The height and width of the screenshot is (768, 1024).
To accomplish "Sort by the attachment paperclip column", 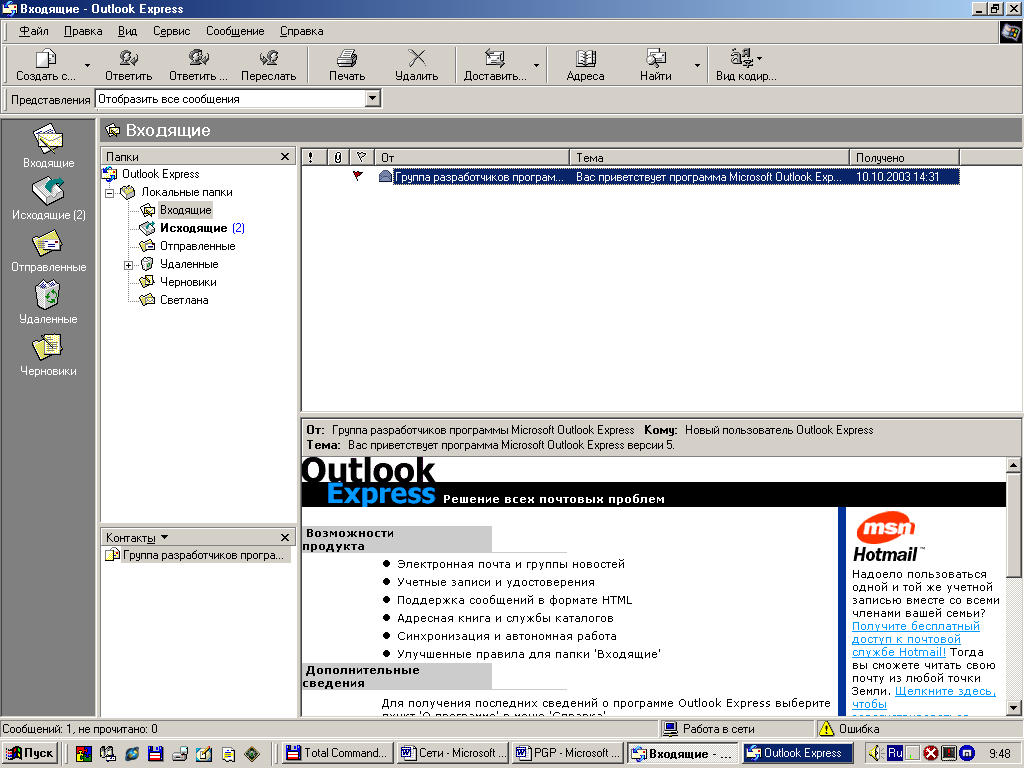I will click(x=338, y=157).
